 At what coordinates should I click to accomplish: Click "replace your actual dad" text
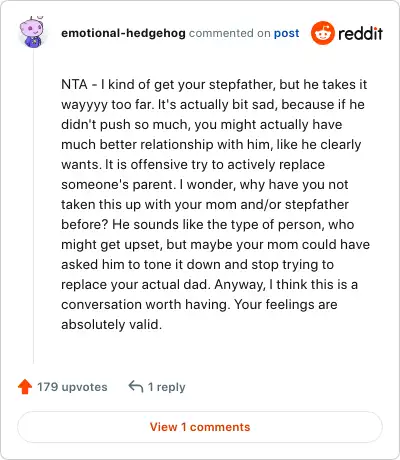click(x=136, y=284)
